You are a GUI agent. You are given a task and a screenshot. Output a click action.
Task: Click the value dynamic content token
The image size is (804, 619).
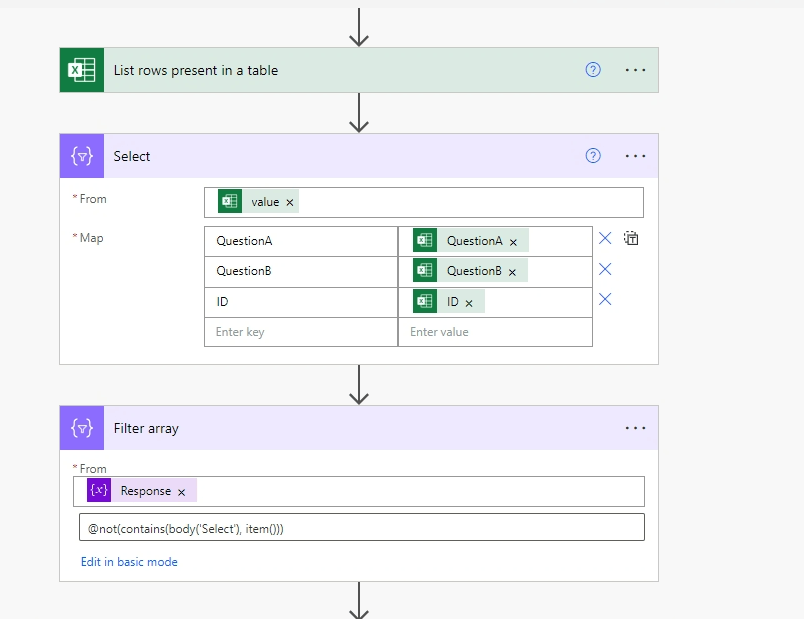(x=258, y=201)
